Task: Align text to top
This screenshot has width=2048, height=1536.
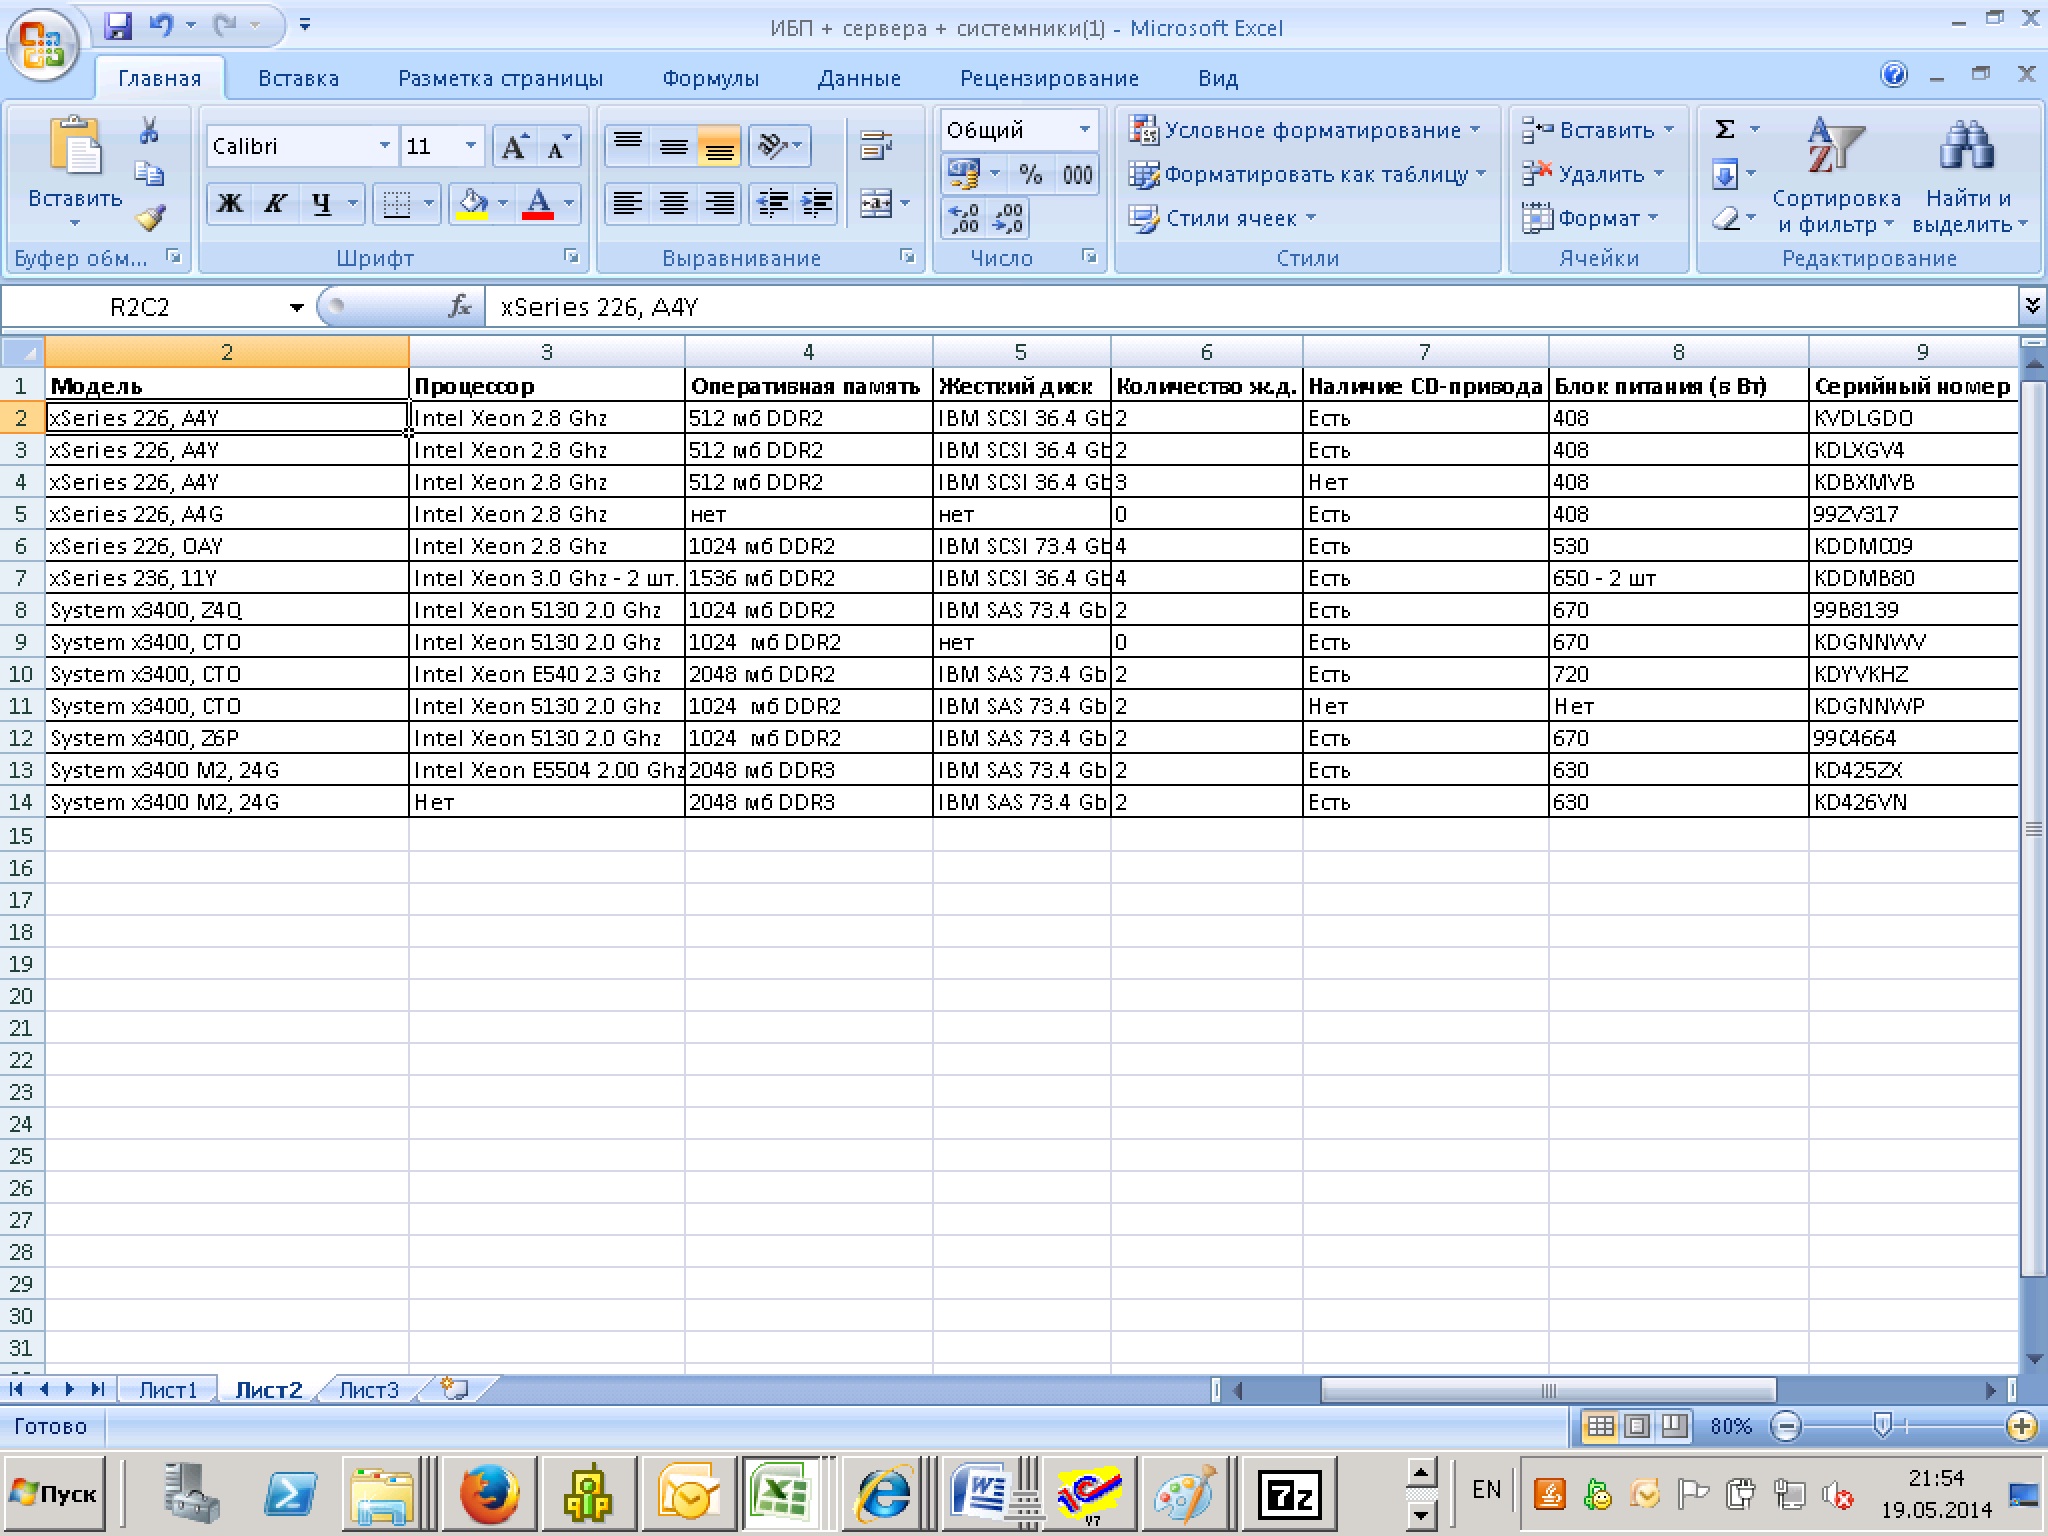Action: click(628, 147)
